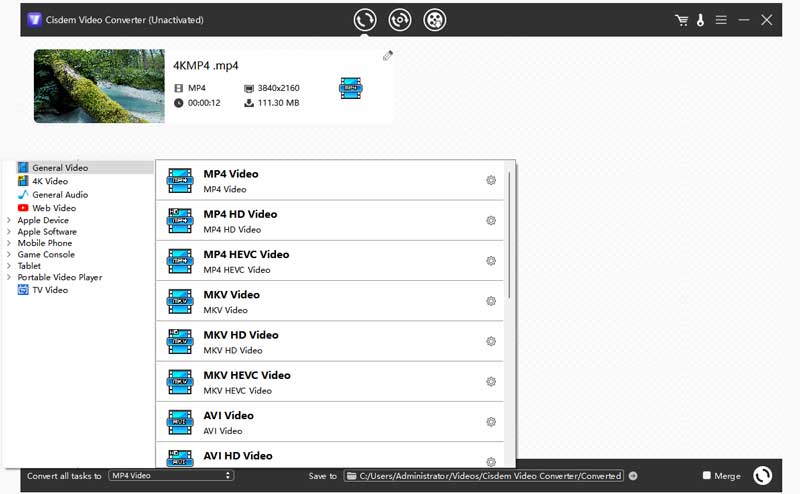
Task: Click the 3840x2160 resolution value
Action: coord(278,88)
